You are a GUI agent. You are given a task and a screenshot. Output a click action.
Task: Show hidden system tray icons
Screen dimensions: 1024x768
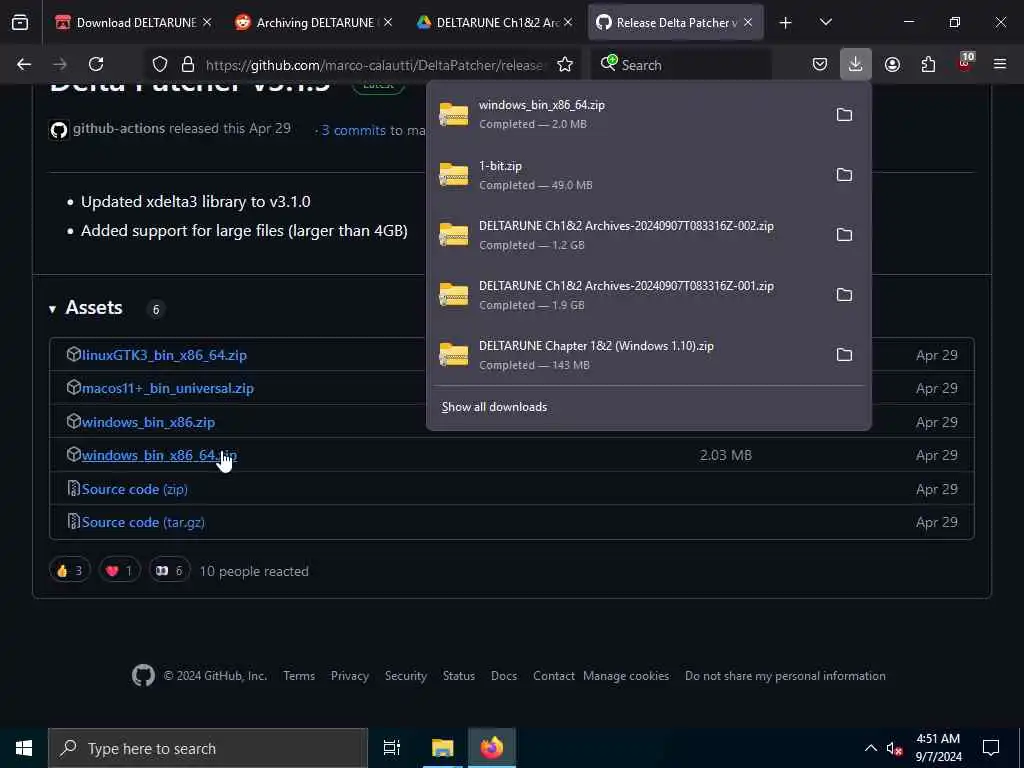click(x=871, y=748)
